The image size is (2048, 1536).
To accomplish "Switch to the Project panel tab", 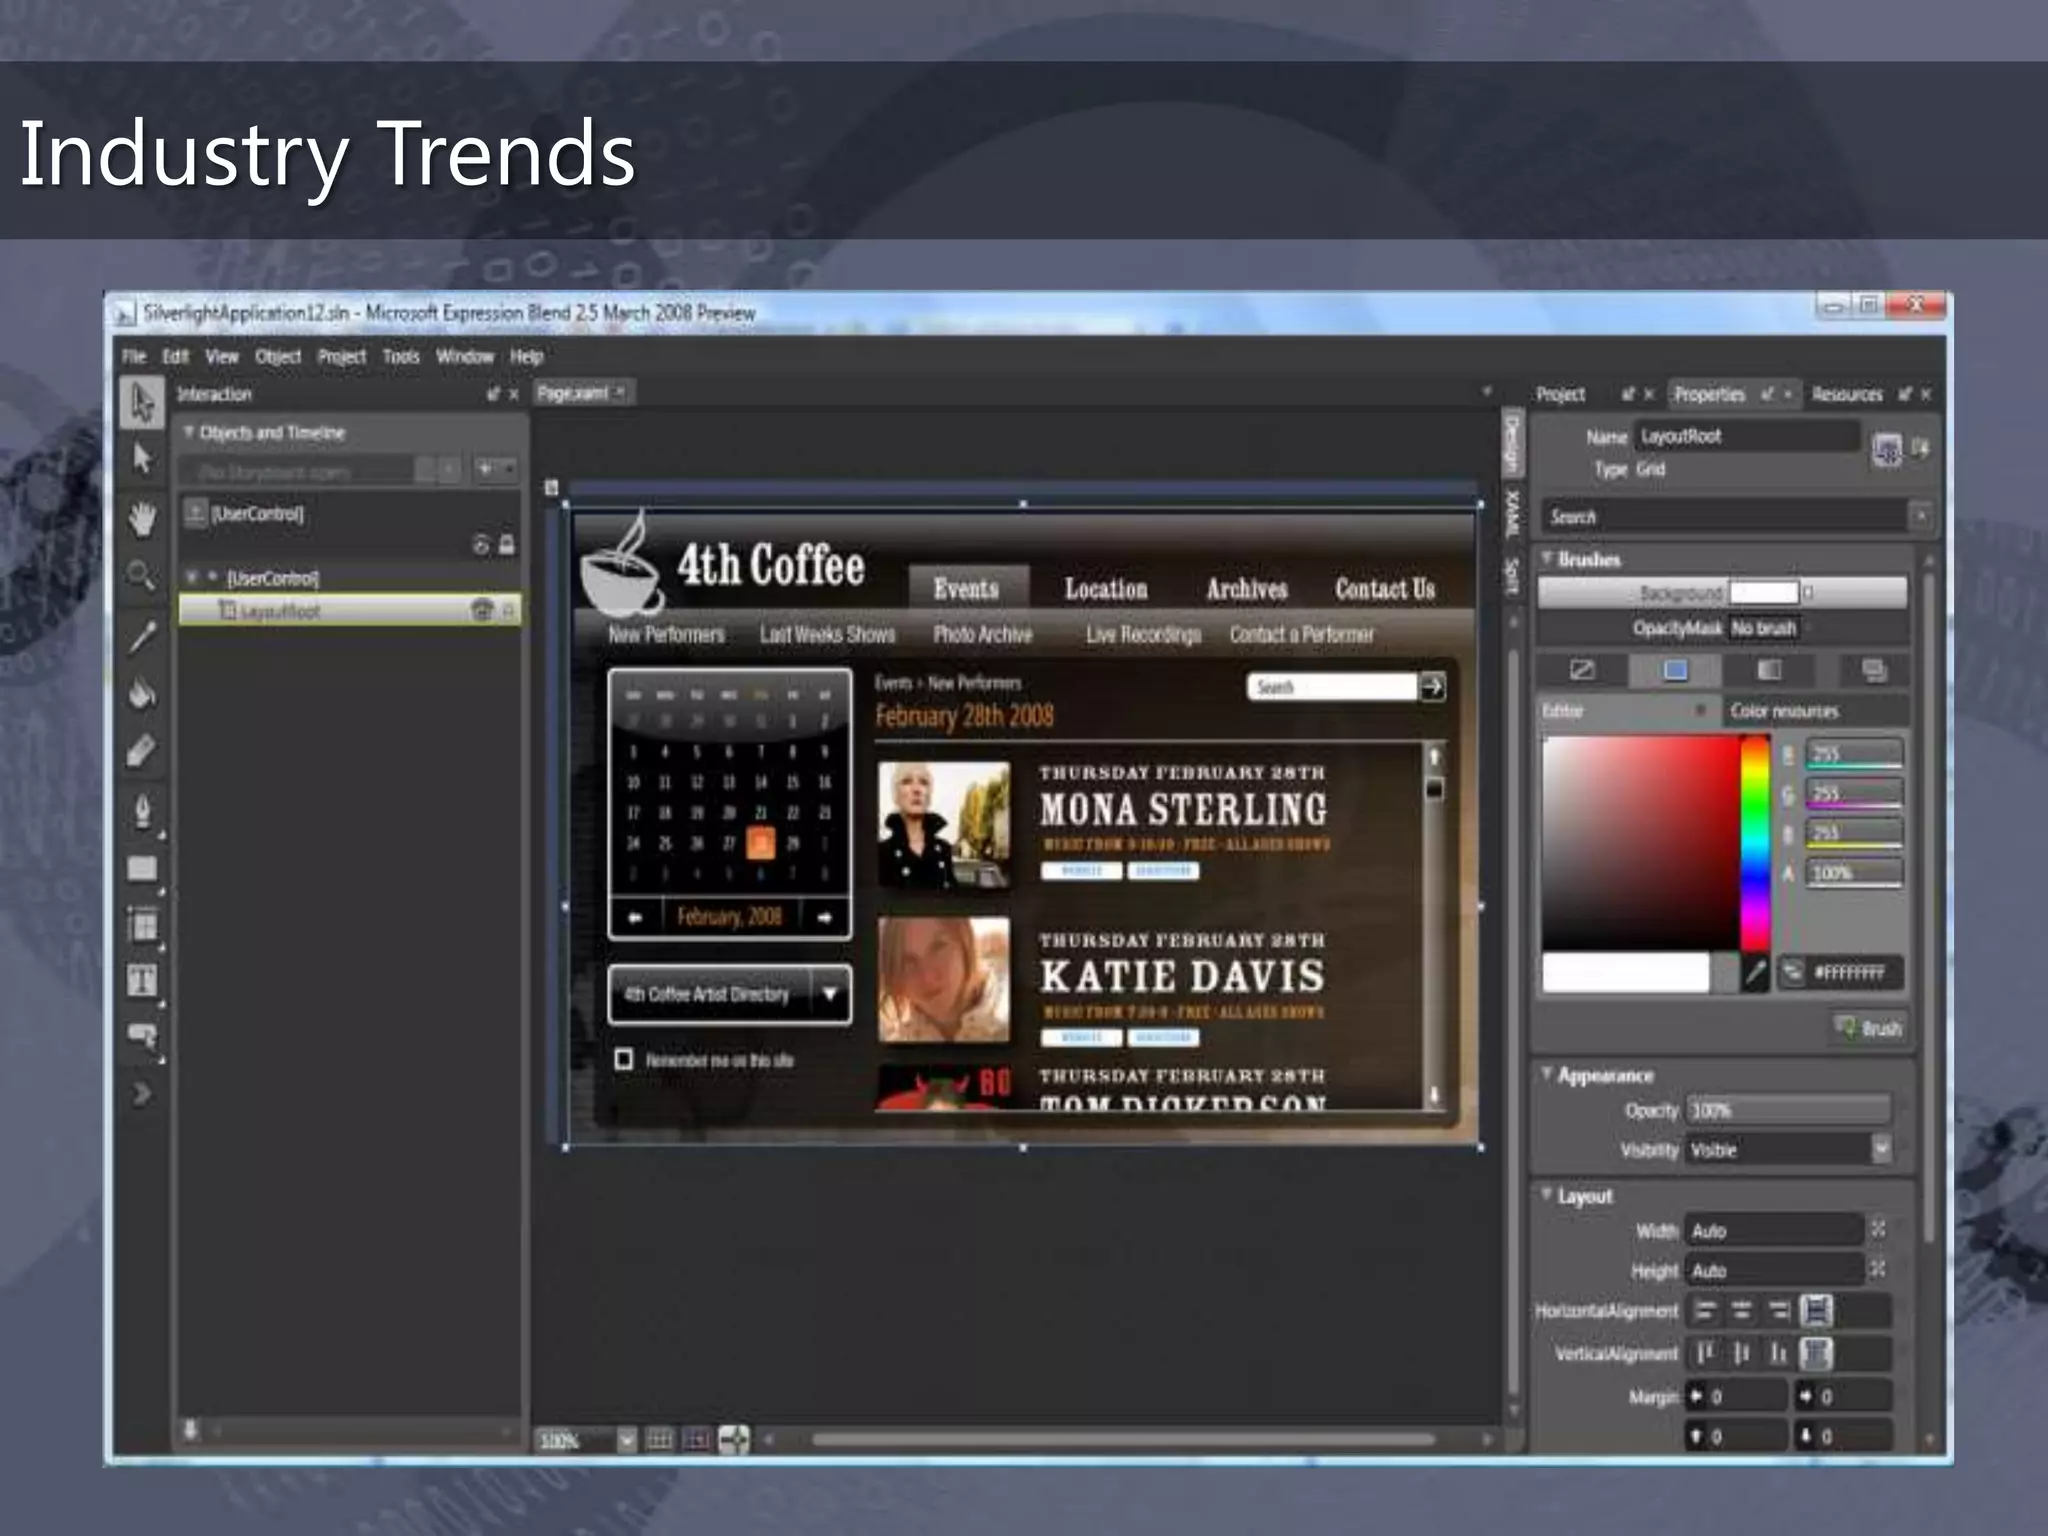I will point(1560,394).
